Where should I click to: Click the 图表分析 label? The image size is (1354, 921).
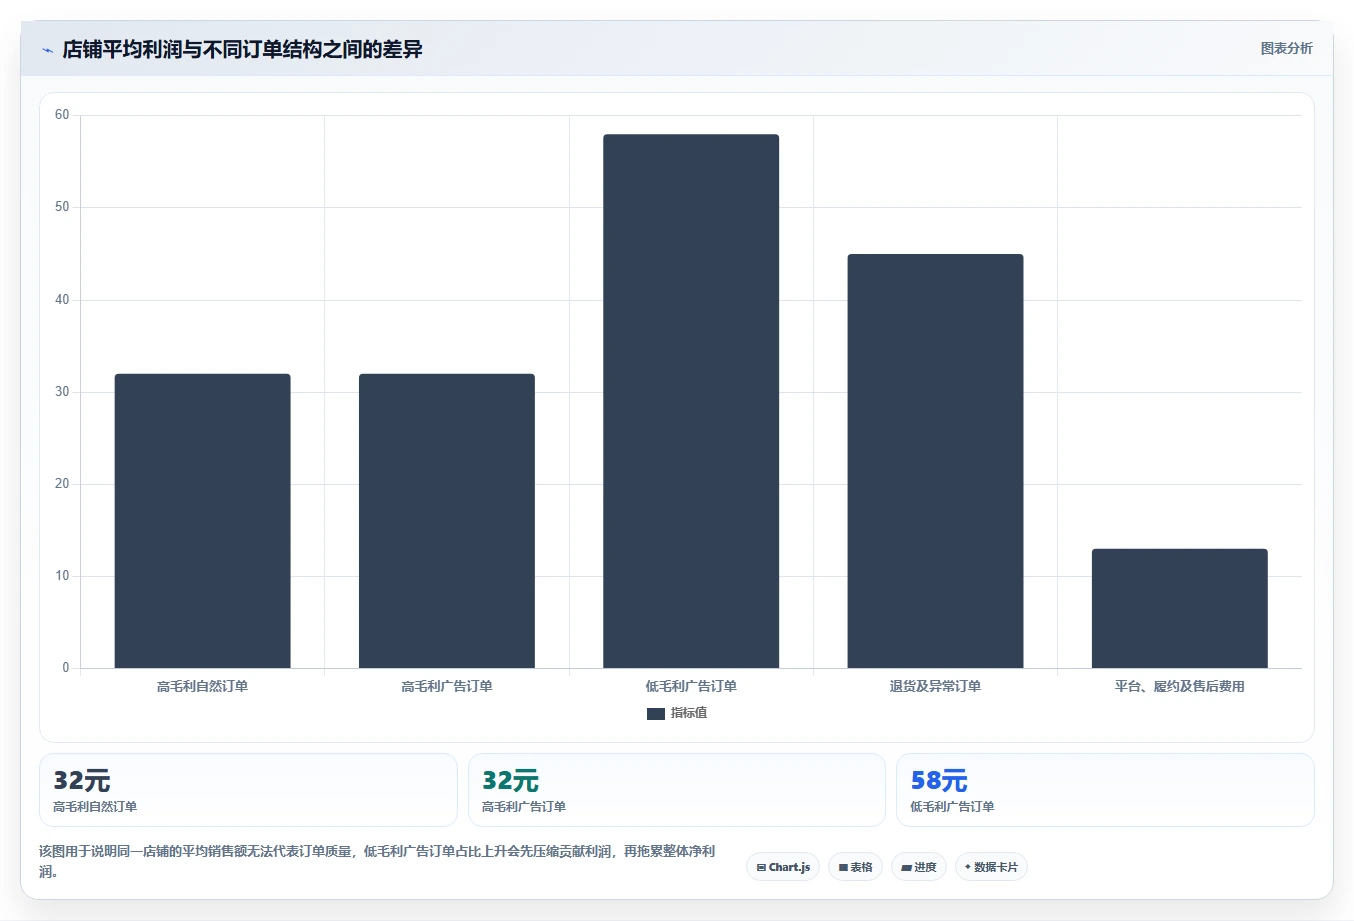coord(1286,48)
